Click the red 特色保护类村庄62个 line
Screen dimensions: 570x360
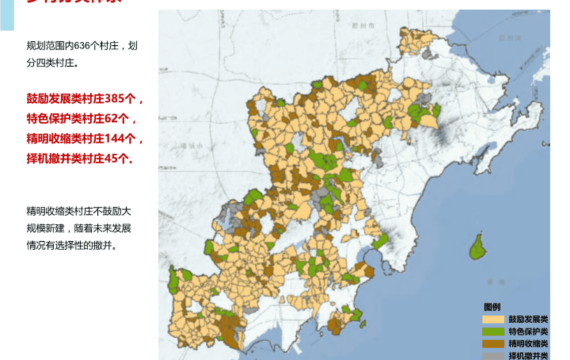81,119
